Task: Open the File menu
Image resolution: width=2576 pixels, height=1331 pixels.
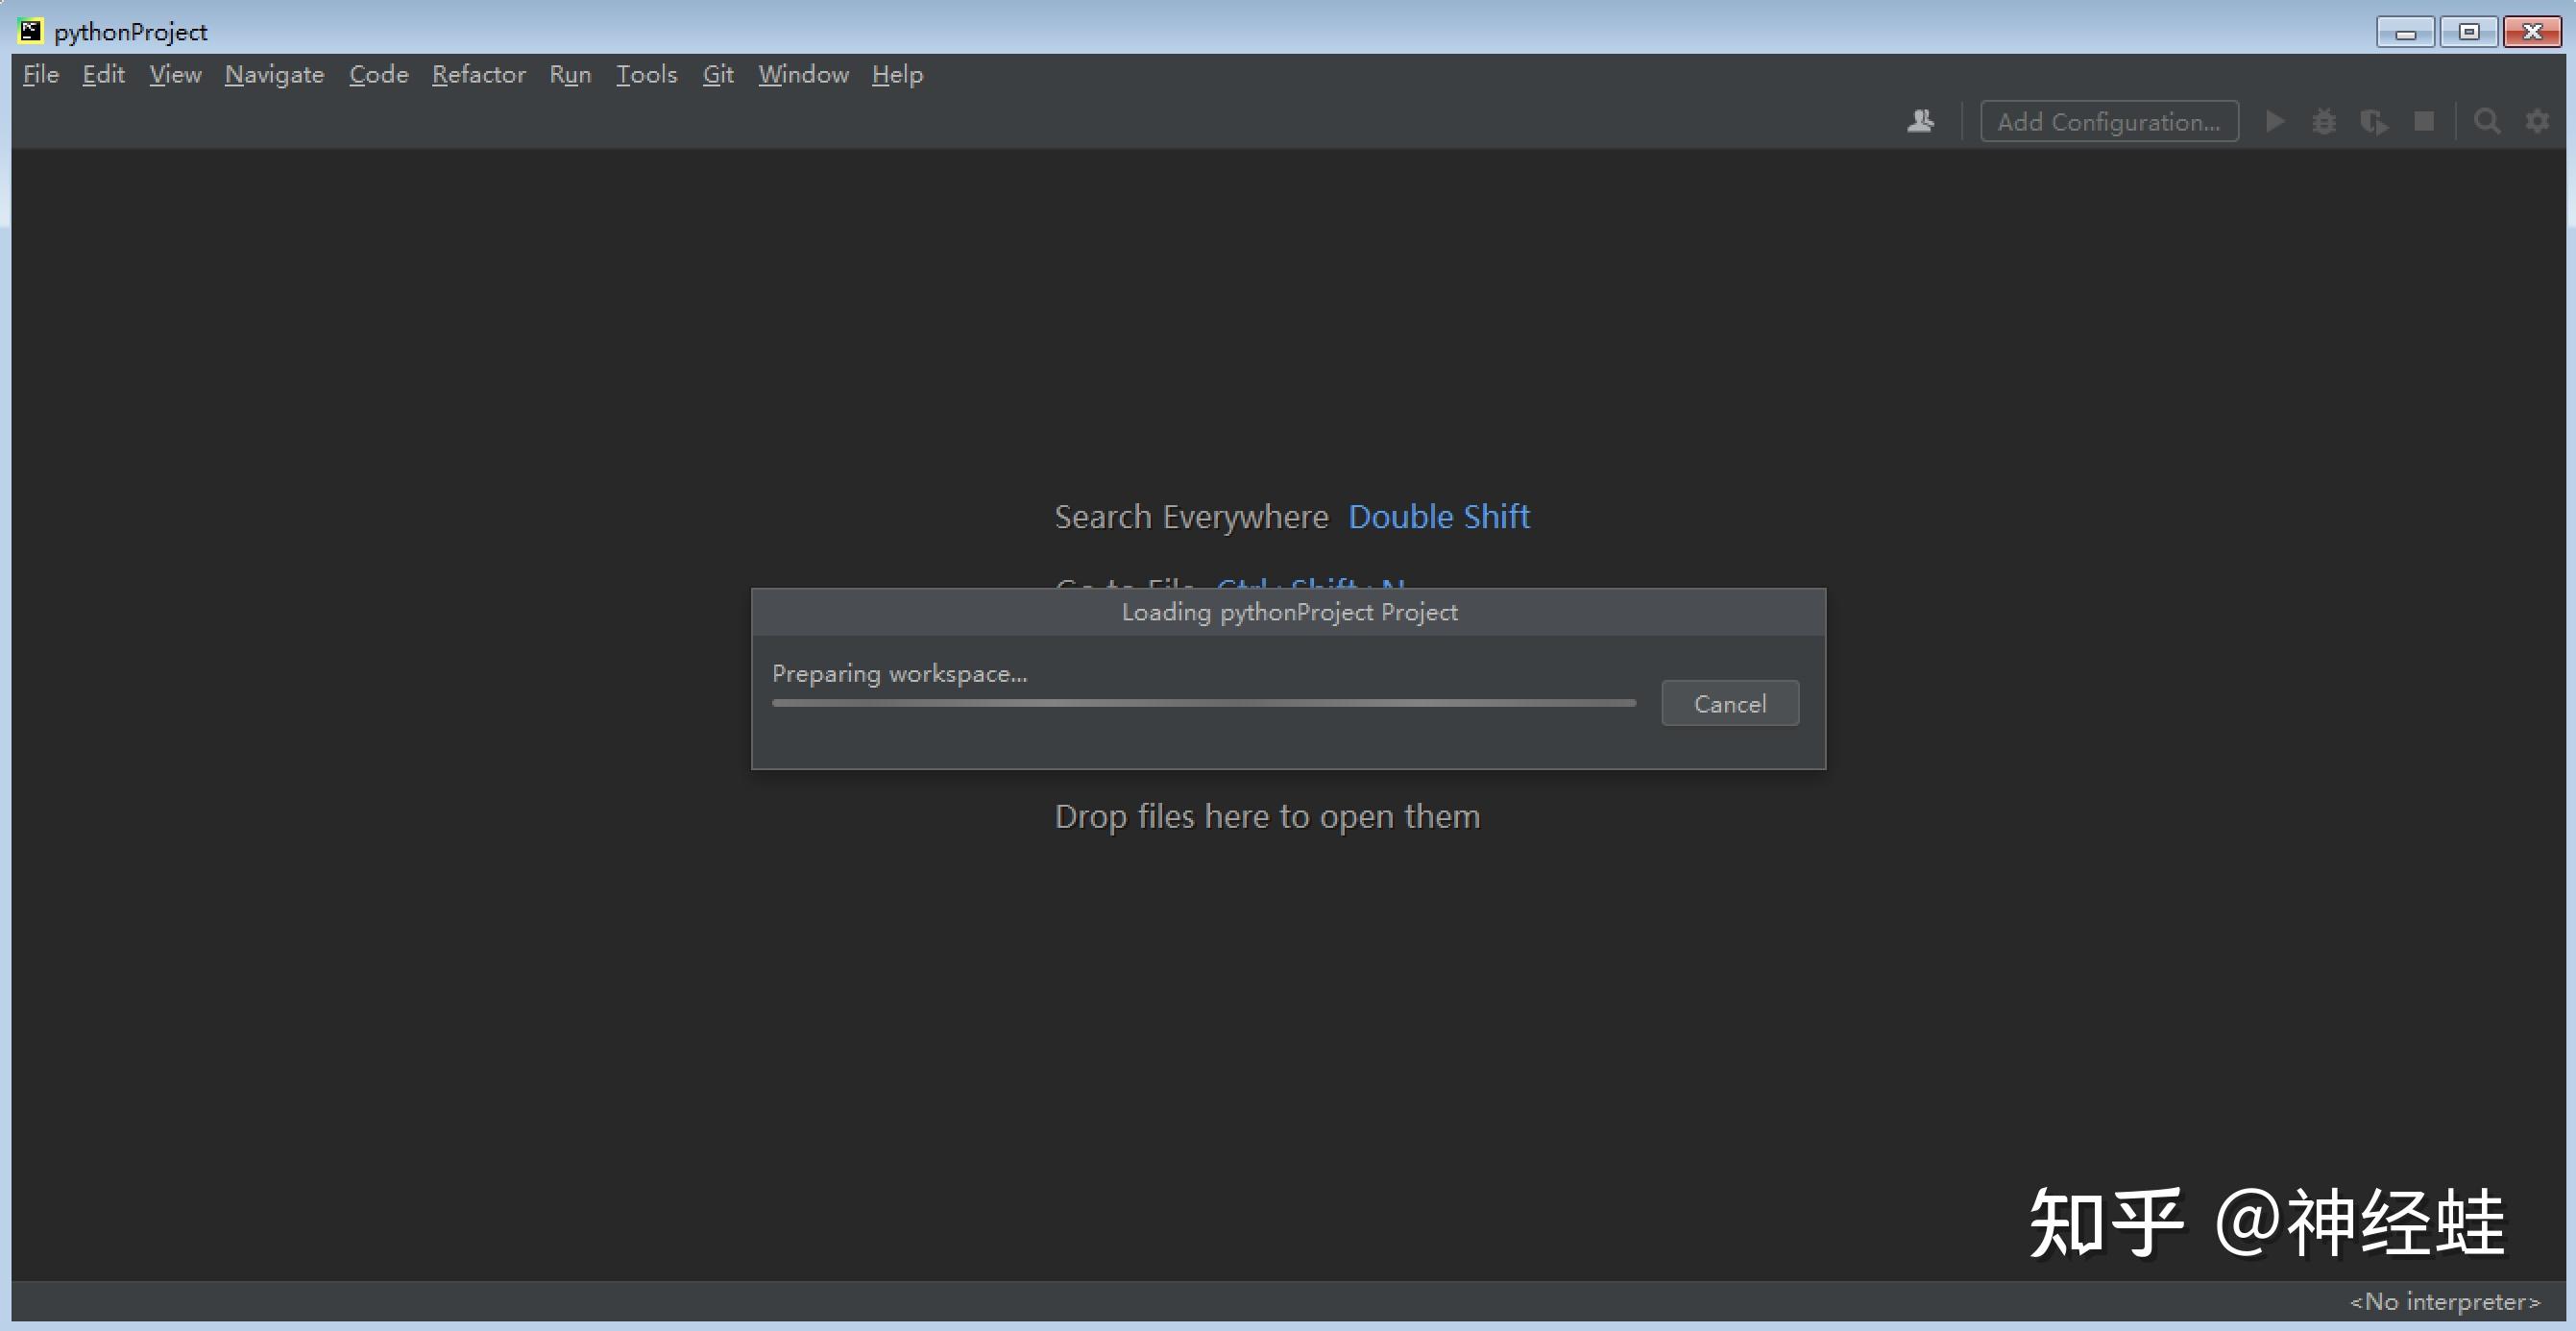Action: pos(40,74)
